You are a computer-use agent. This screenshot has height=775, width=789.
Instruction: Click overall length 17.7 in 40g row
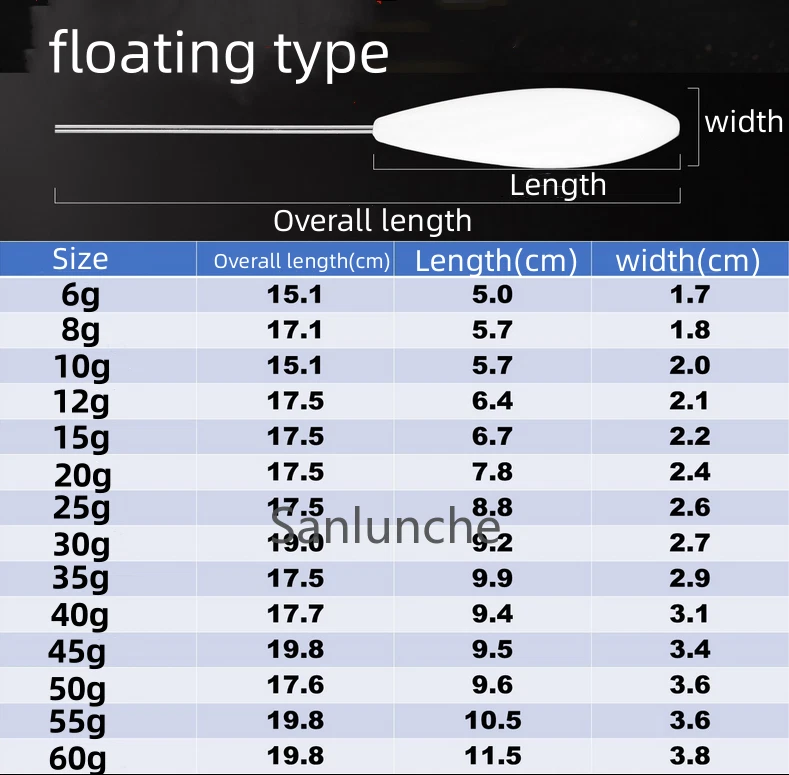pos(295,614)
